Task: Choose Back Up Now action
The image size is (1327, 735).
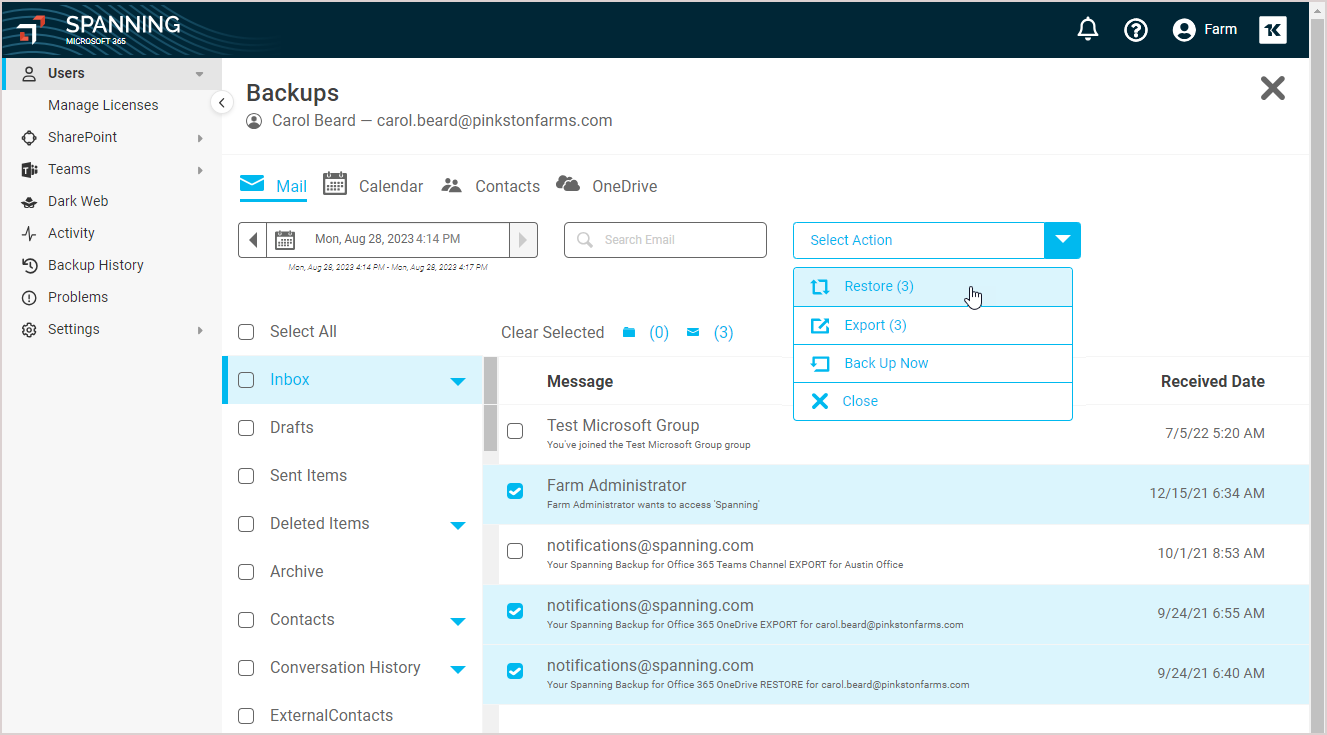Action: [x=933, y=363]
